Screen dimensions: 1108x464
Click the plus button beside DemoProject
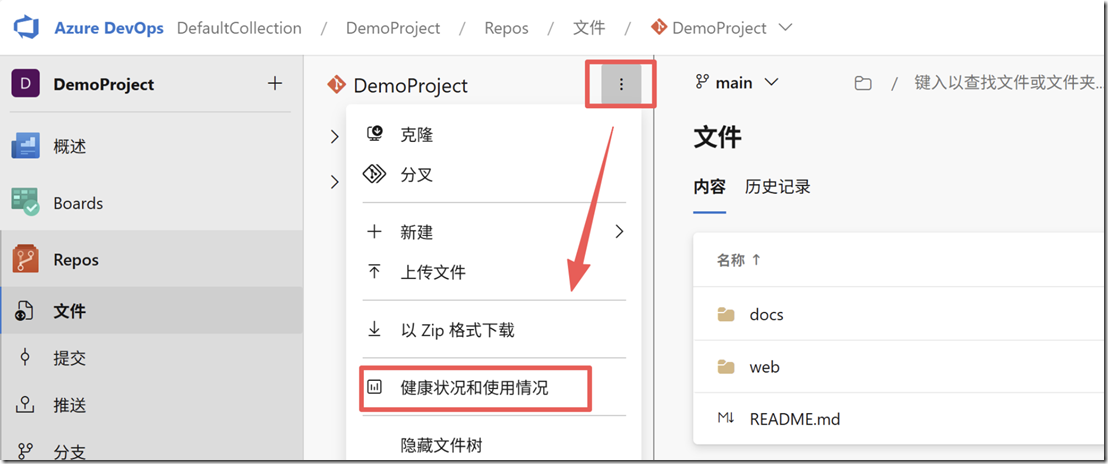point(275,83)
